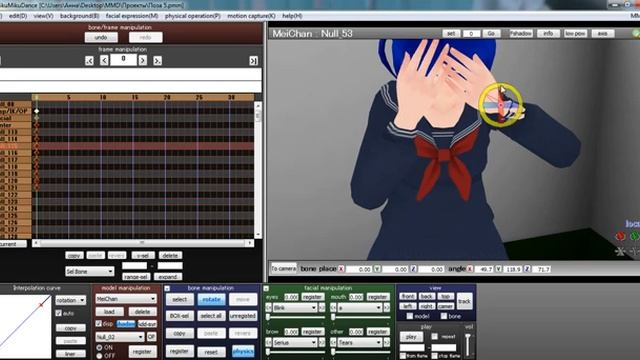The width and height of the screenshot is (640, 360).
Task: Click green Y icon next to angle
Action: click(x=498, y=269)
